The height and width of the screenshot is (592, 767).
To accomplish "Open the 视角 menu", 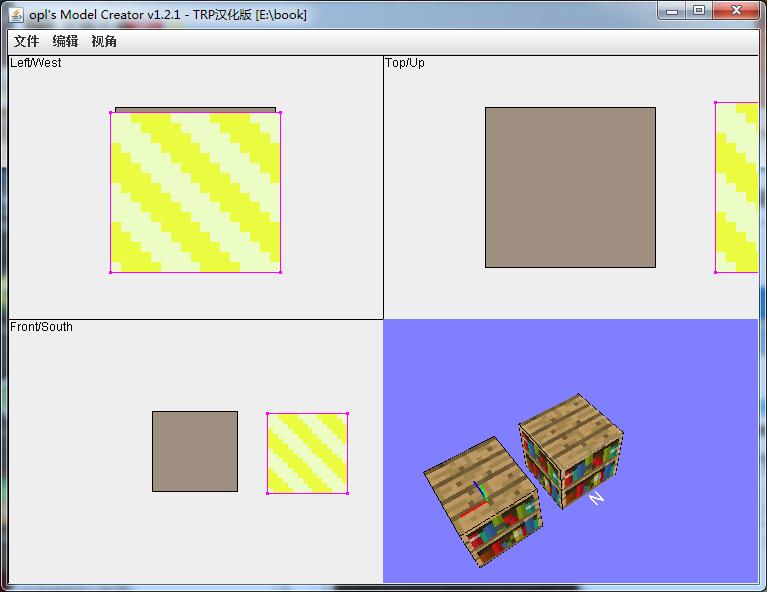I will pos(104,41).
